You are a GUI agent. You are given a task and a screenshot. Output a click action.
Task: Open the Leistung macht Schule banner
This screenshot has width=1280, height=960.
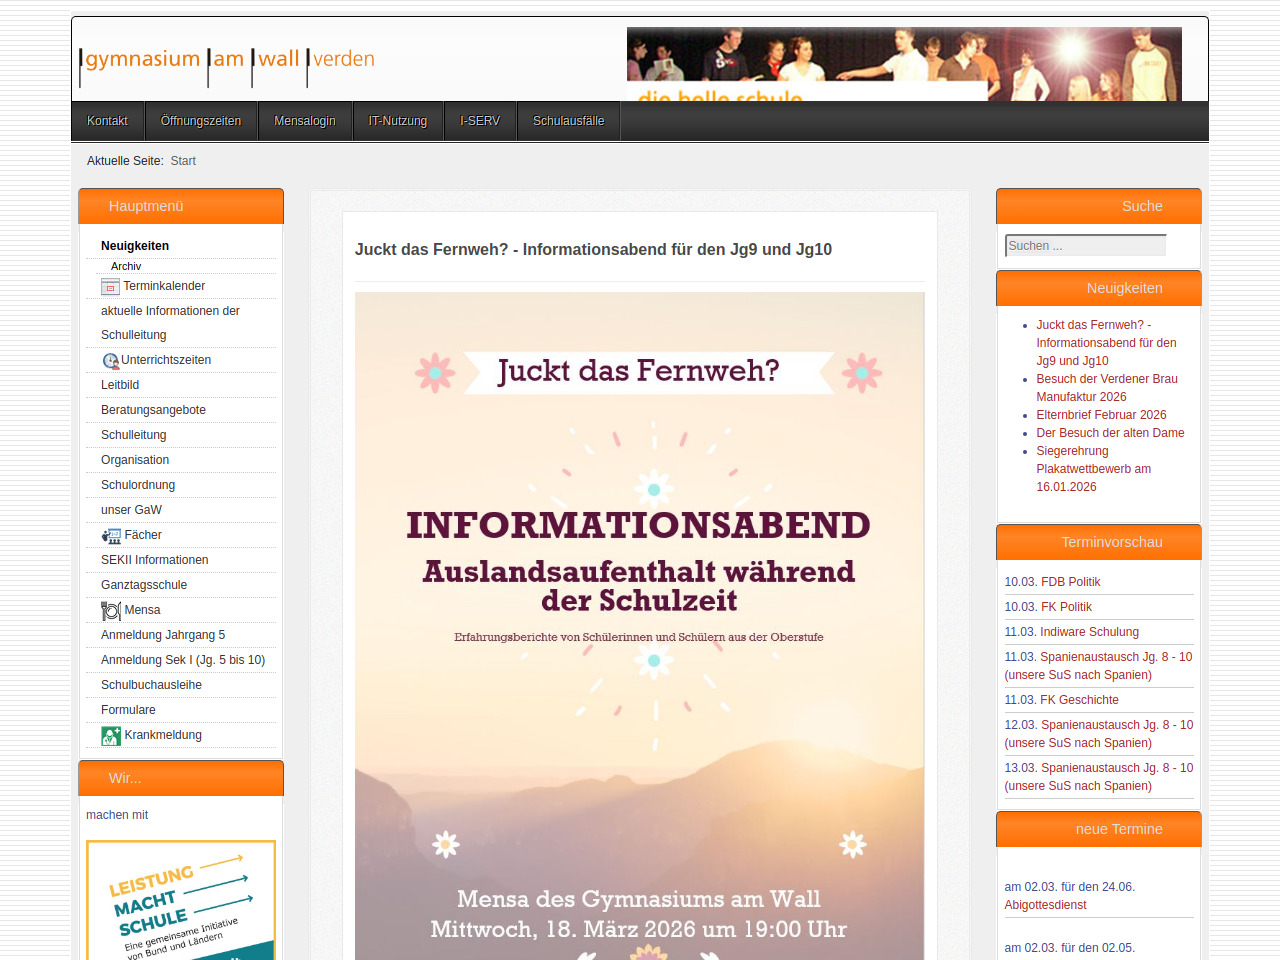[x=180, y=900]
